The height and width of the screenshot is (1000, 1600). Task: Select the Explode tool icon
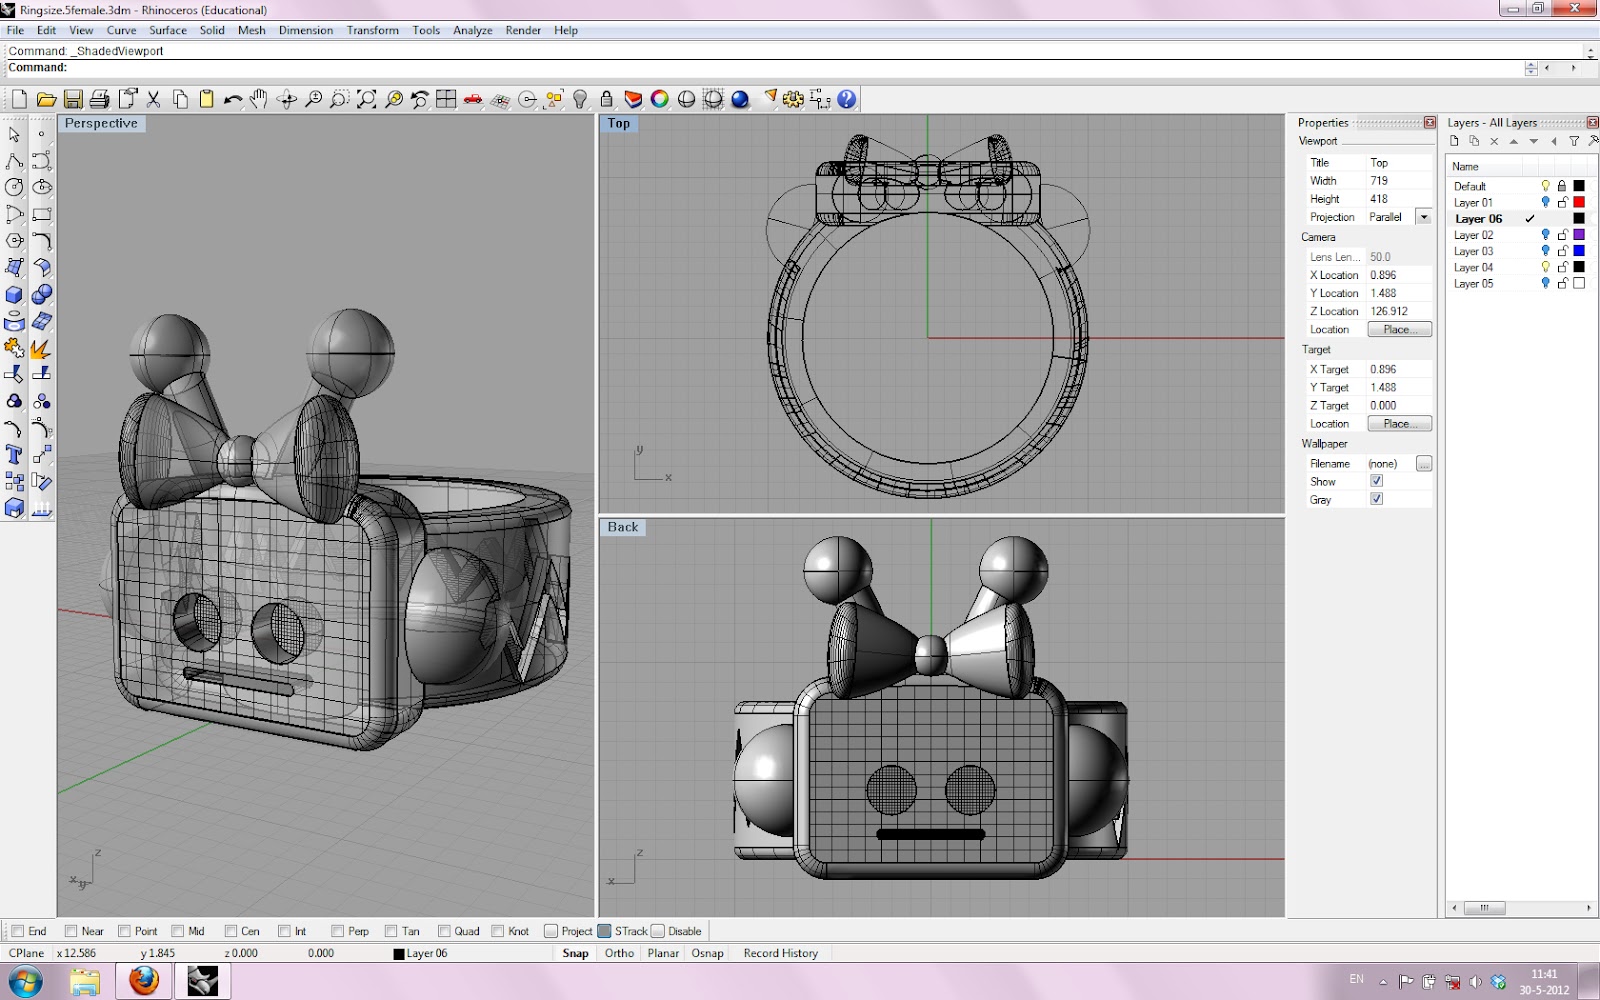[x=40, y=349]
